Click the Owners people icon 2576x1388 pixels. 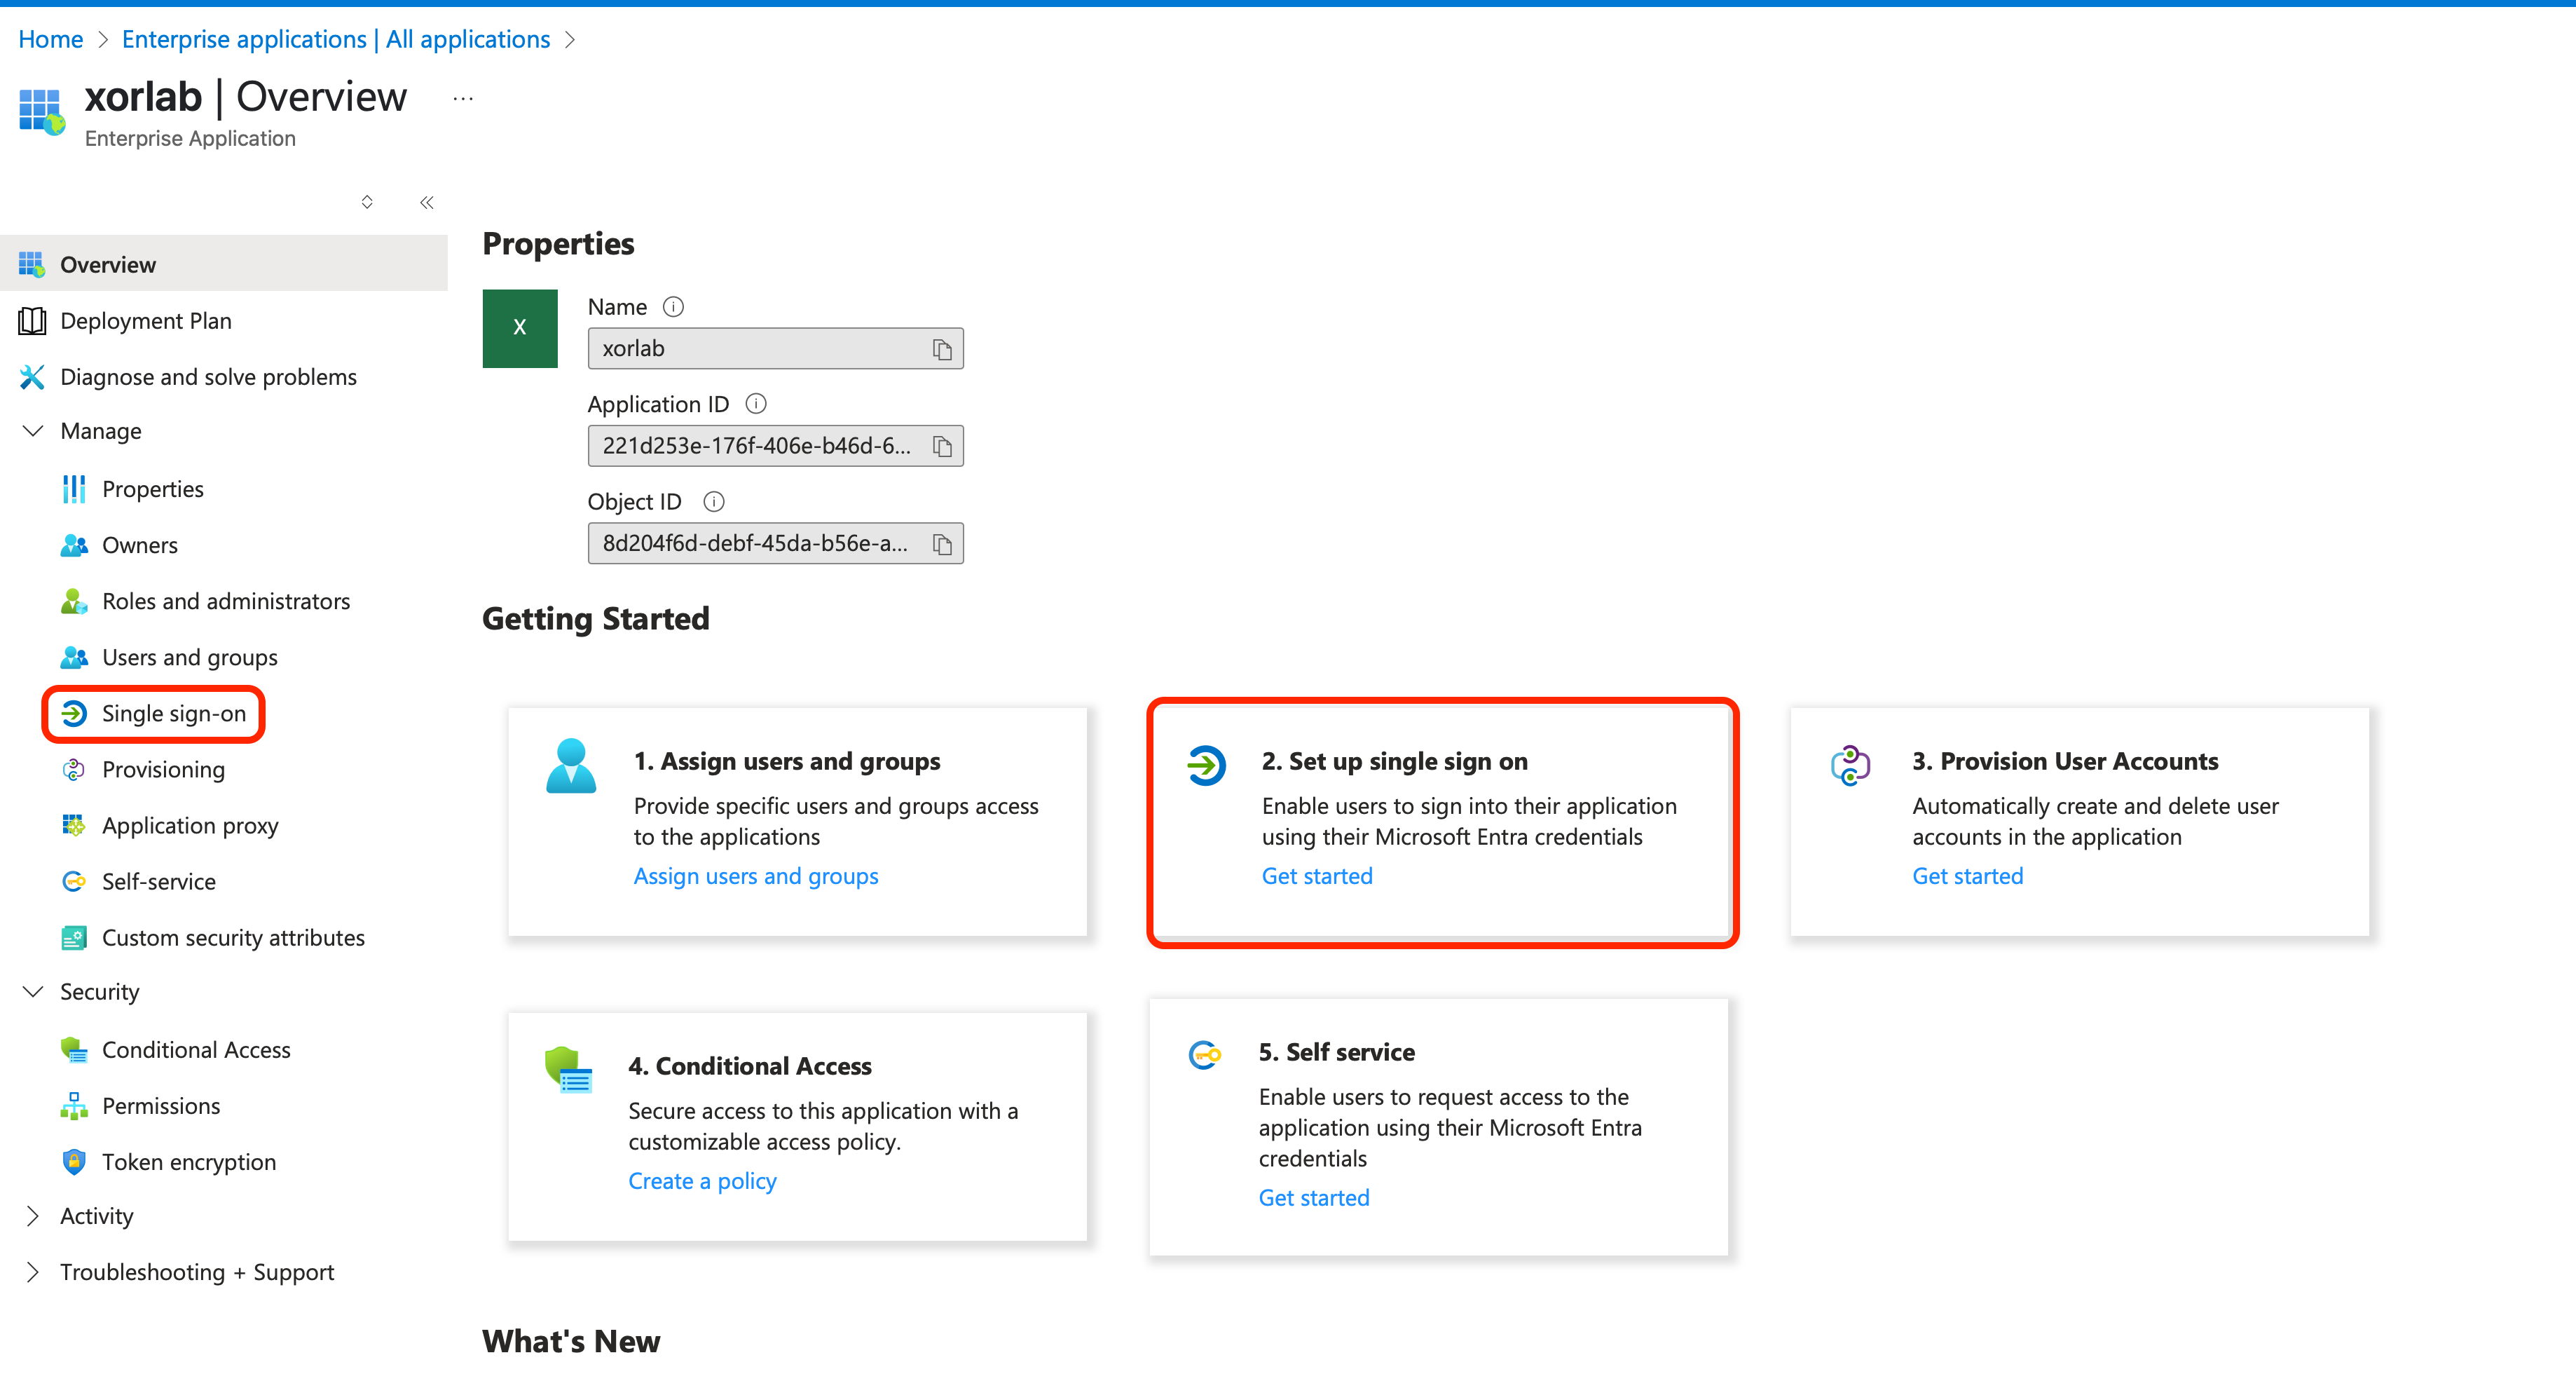pyautogui.click(x=74, y=545)
